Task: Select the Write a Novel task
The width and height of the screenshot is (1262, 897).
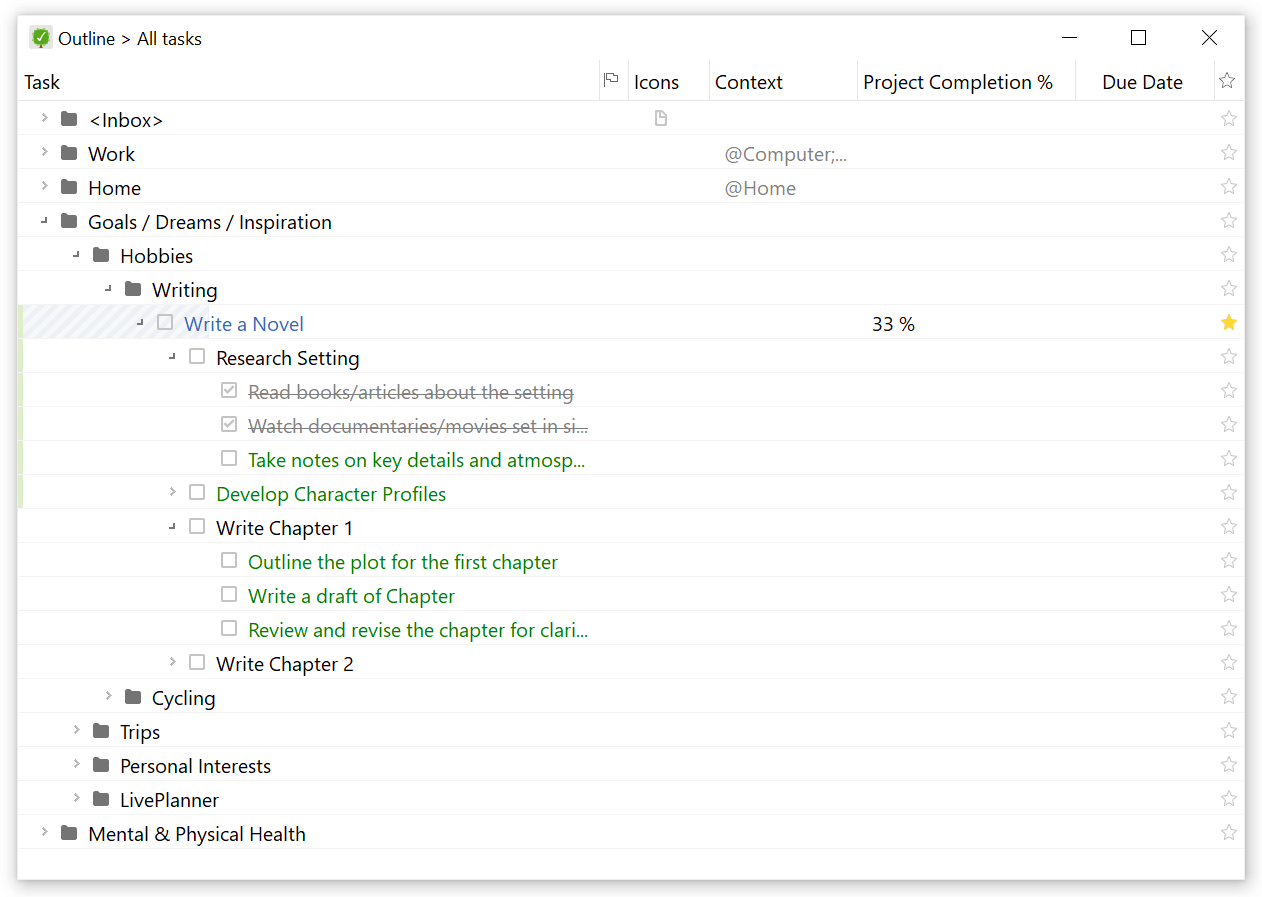Action: pos(243,323)
